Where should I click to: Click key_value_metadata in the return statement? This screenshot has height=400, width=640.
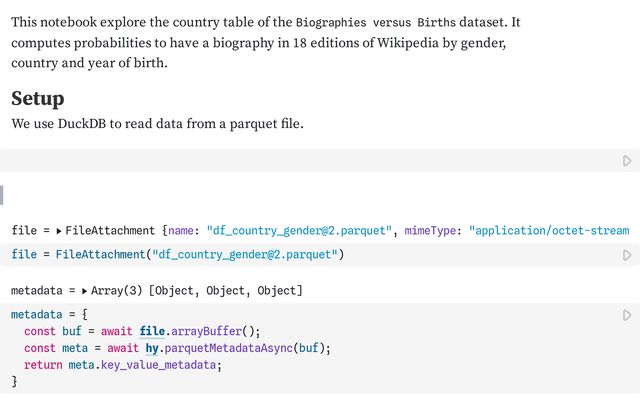[x=158, y=365]
